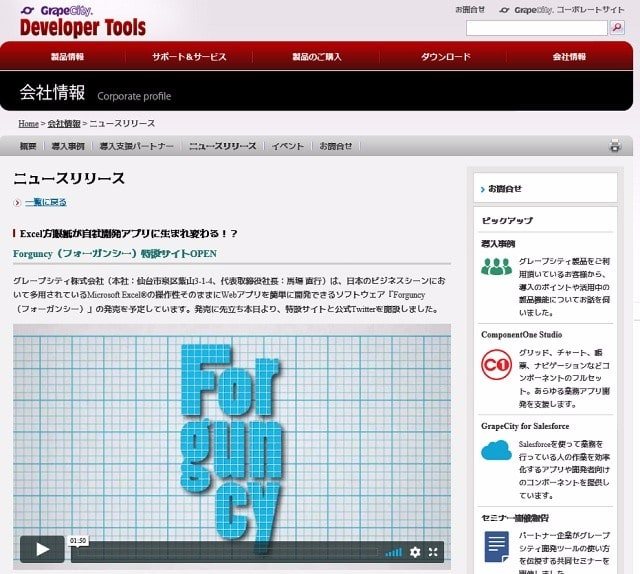The width and height of the screenshot is (640, 574).
Task: Open 製品のご購入 main menu
Action: (x=317, y=57)
